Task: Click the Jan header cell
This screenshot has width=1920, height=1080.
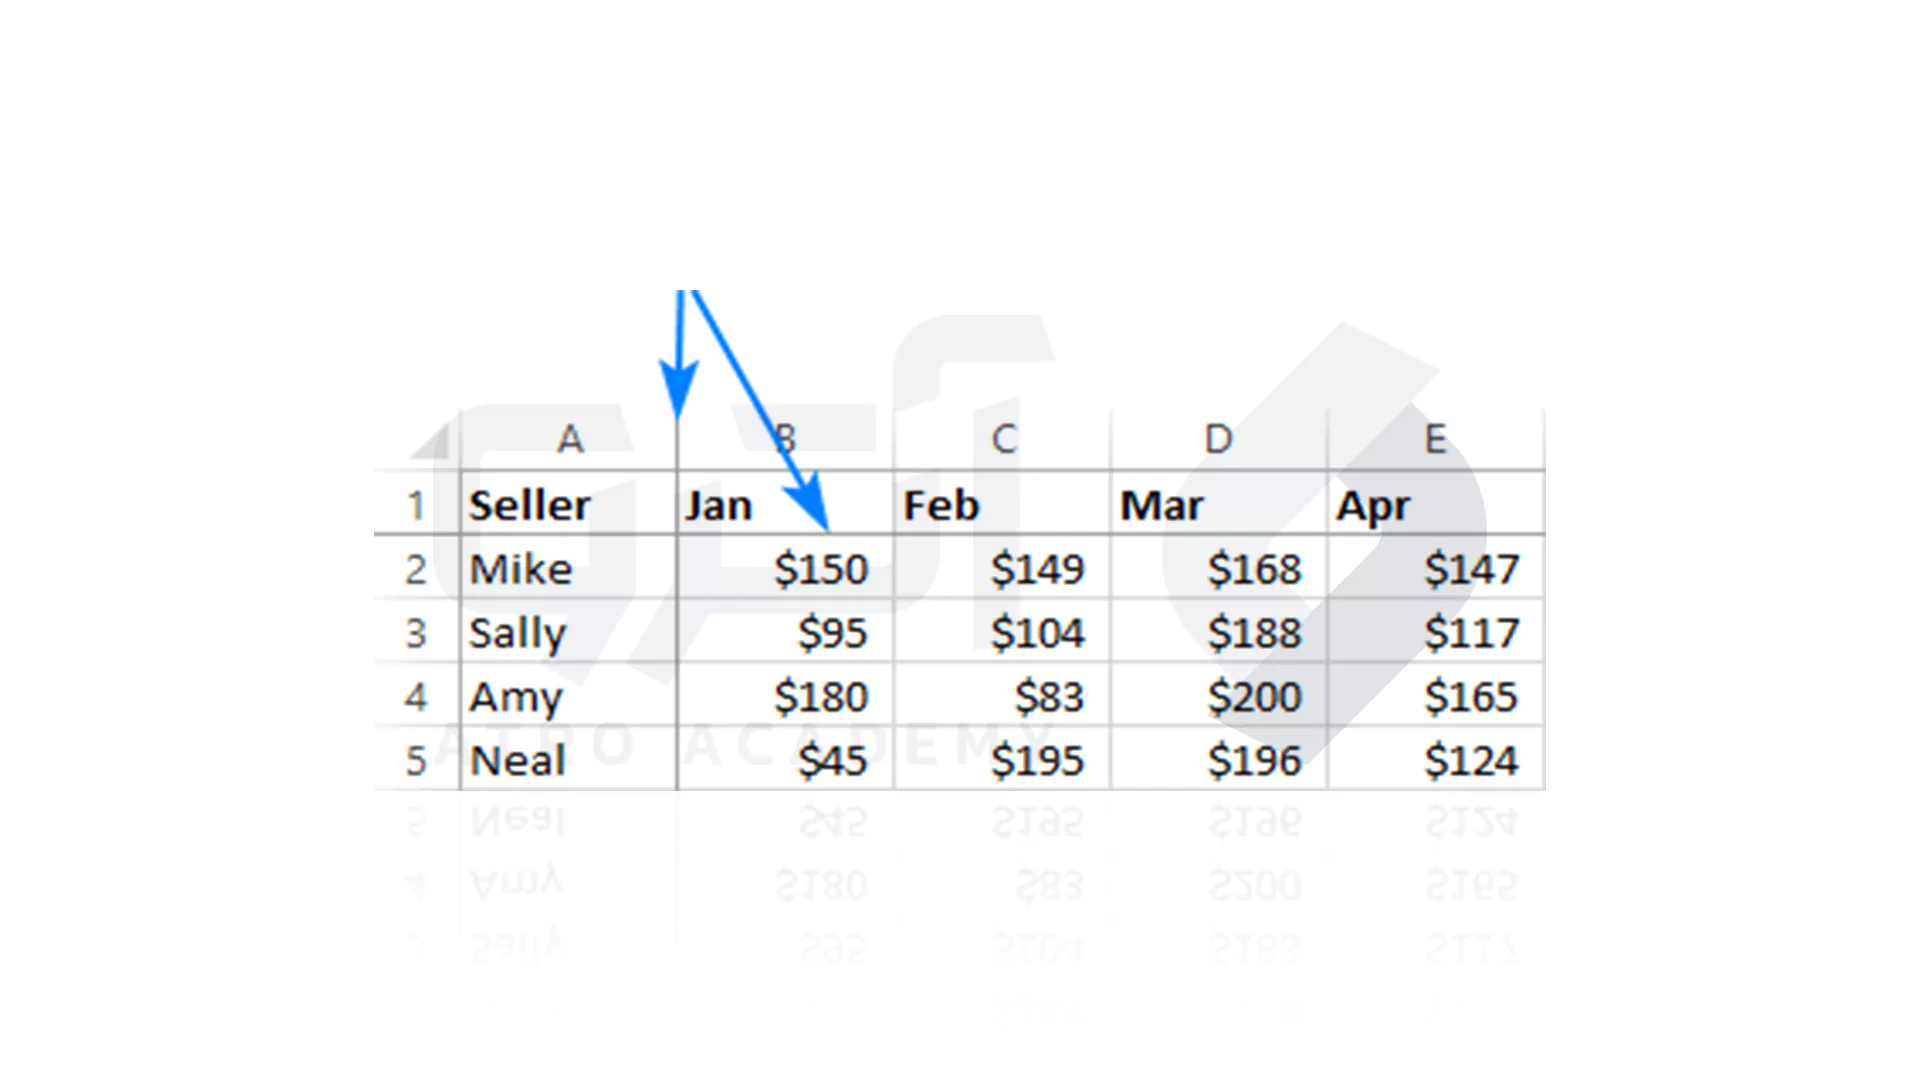Action: pyautogui.click(x=785, y=503)
